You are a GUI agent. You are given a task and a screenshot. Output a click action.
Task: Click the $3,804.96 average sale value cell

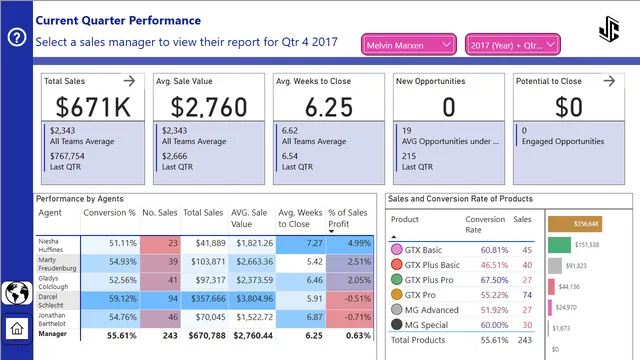[x=251, y=299]
